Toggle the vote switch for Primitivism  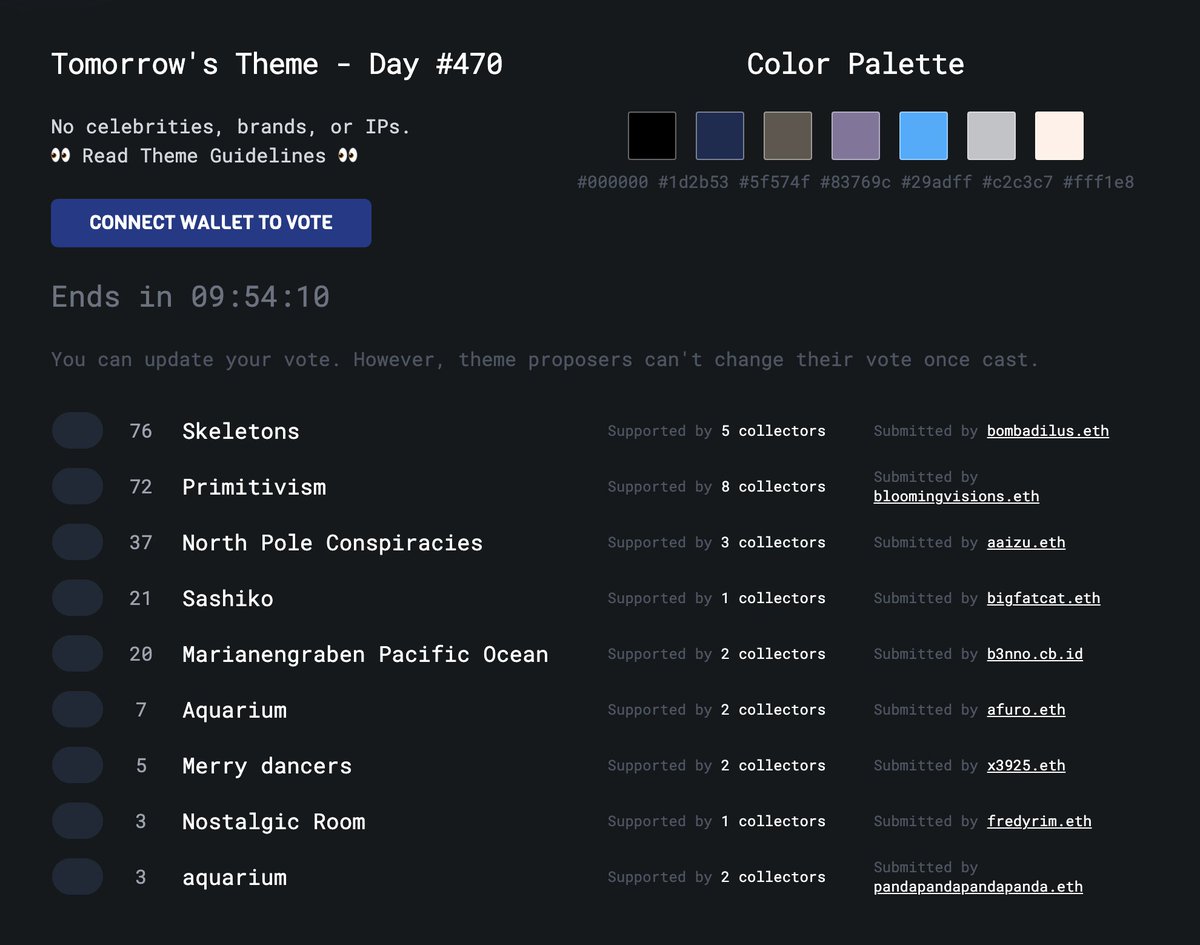[77, 487]
